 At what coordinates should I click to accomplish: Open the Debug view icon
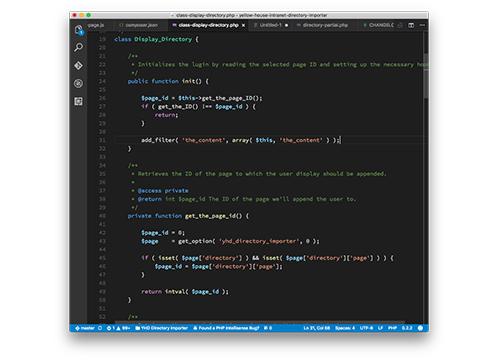coord(79,83)
